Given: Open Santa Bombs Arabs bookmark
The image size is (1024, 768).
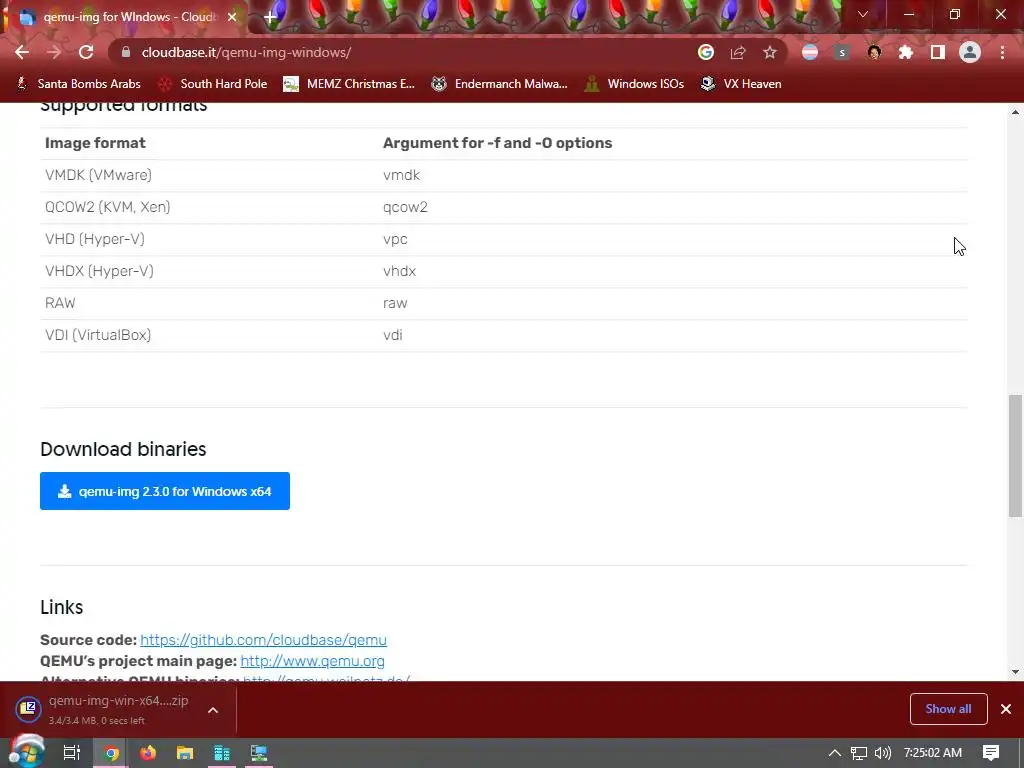Looking at the screenshot, I should click(x=79, y=84).
